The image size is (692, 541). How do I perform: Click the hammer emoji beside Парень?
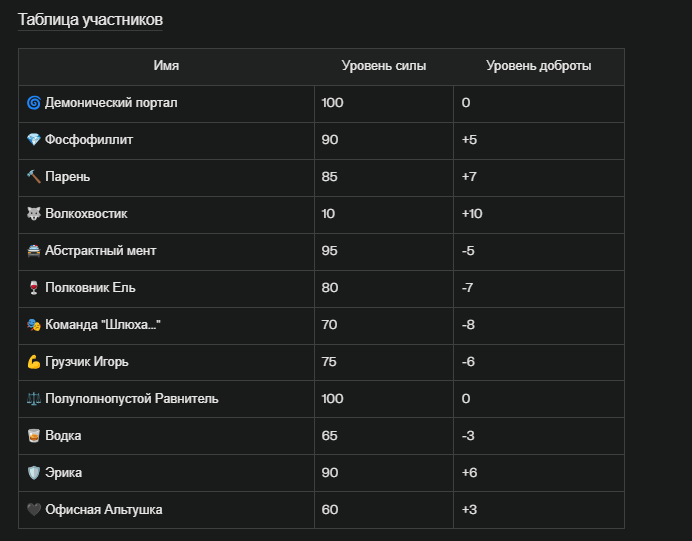(x=34, y=177)
